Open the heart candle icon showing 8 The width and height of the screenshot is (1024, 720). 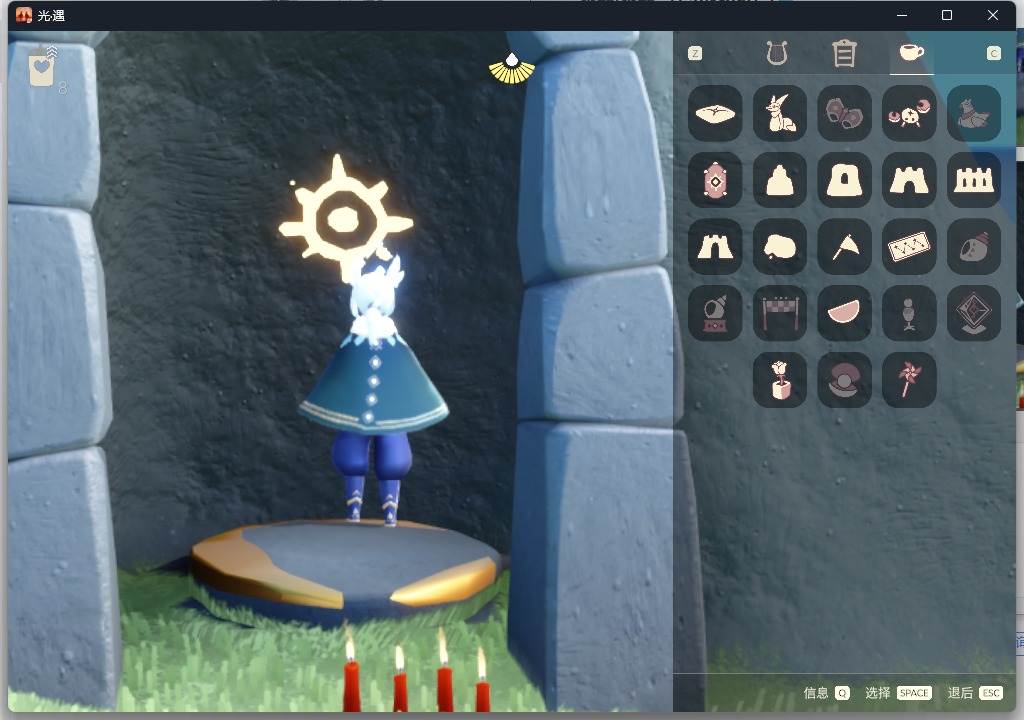tap(44, 68)
